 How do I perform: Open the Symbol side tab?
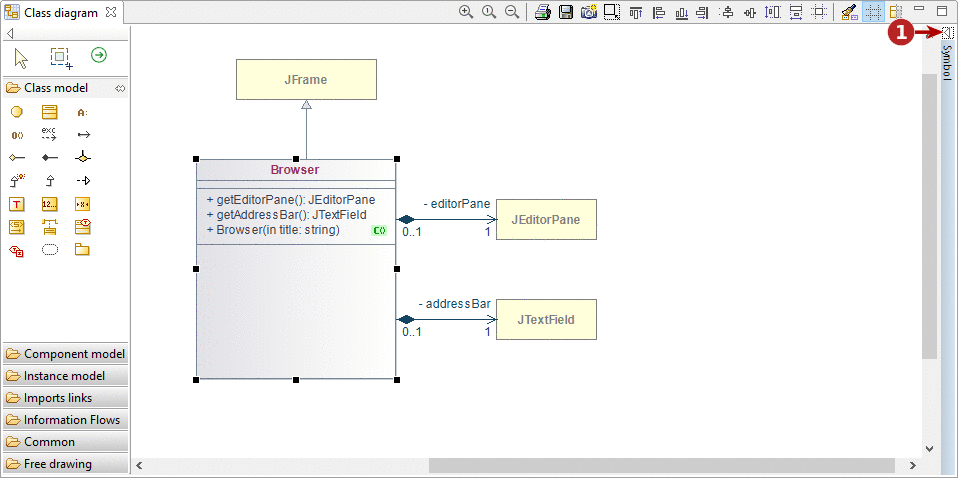click(x=947, y=62)
